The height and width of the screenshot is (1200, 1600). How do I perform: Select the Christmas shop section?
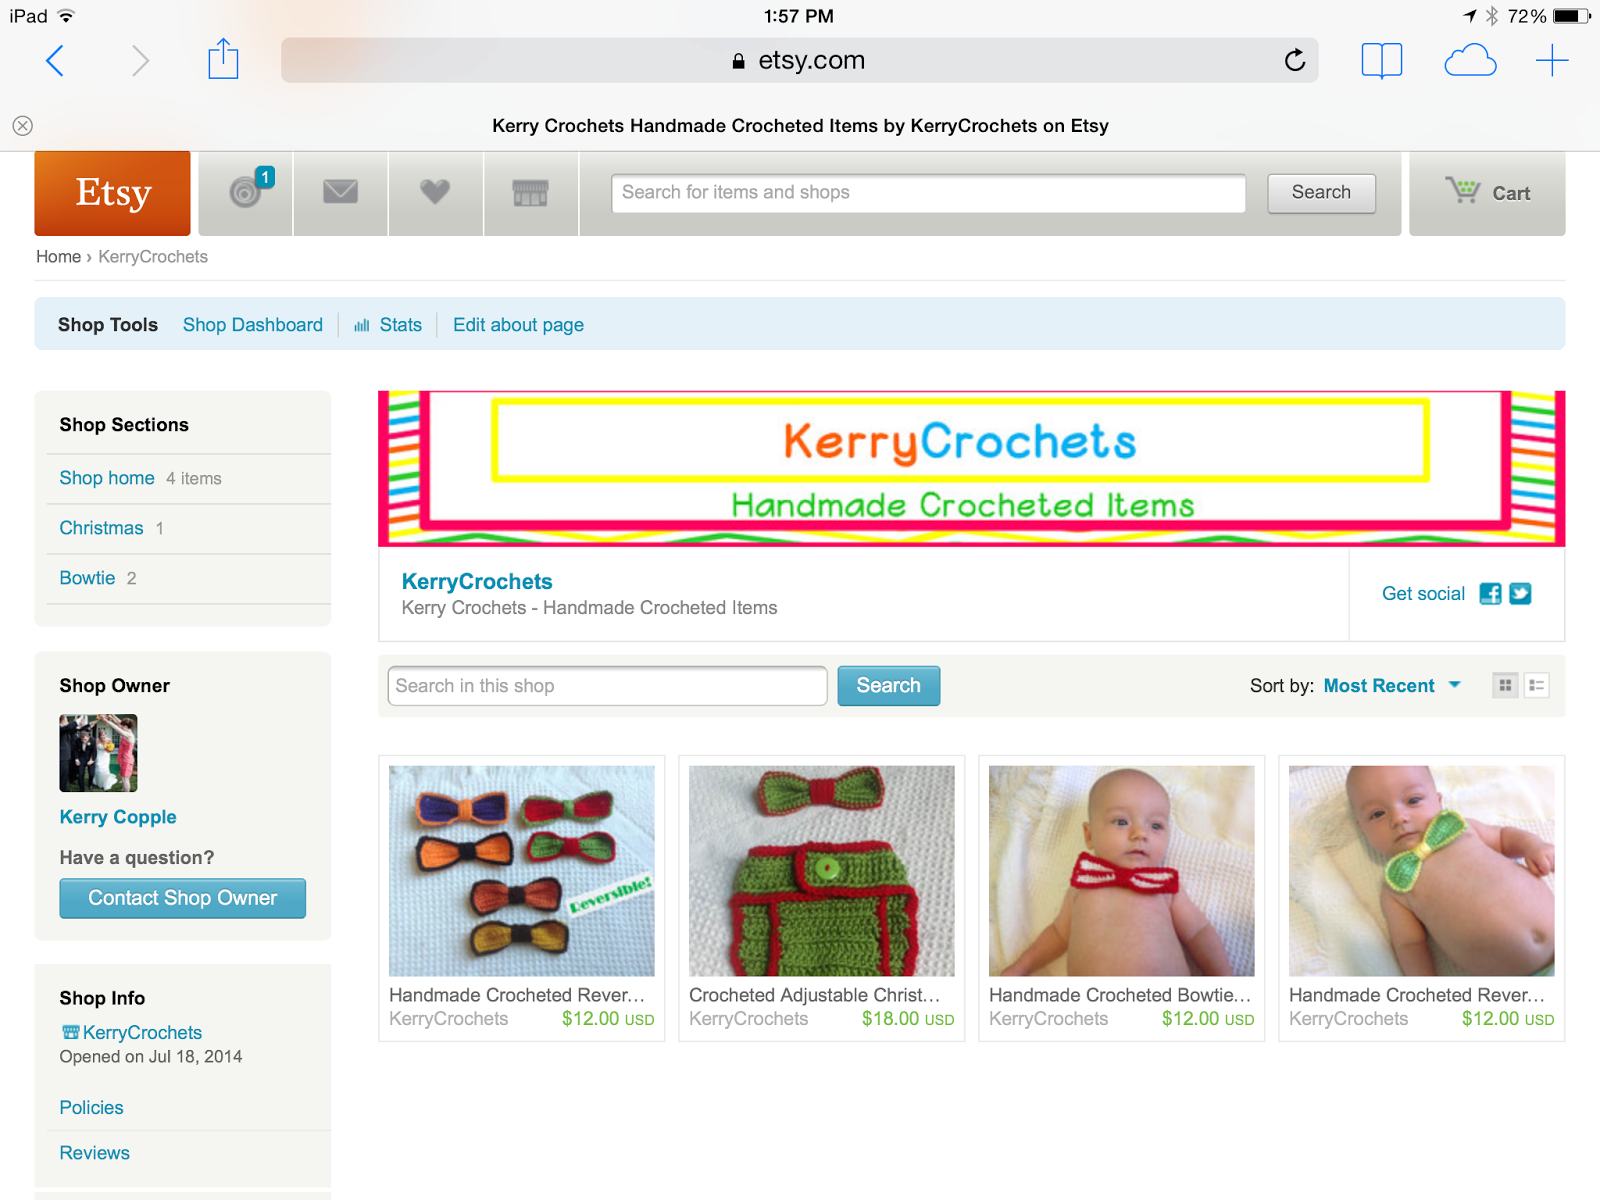pos(101,528)
